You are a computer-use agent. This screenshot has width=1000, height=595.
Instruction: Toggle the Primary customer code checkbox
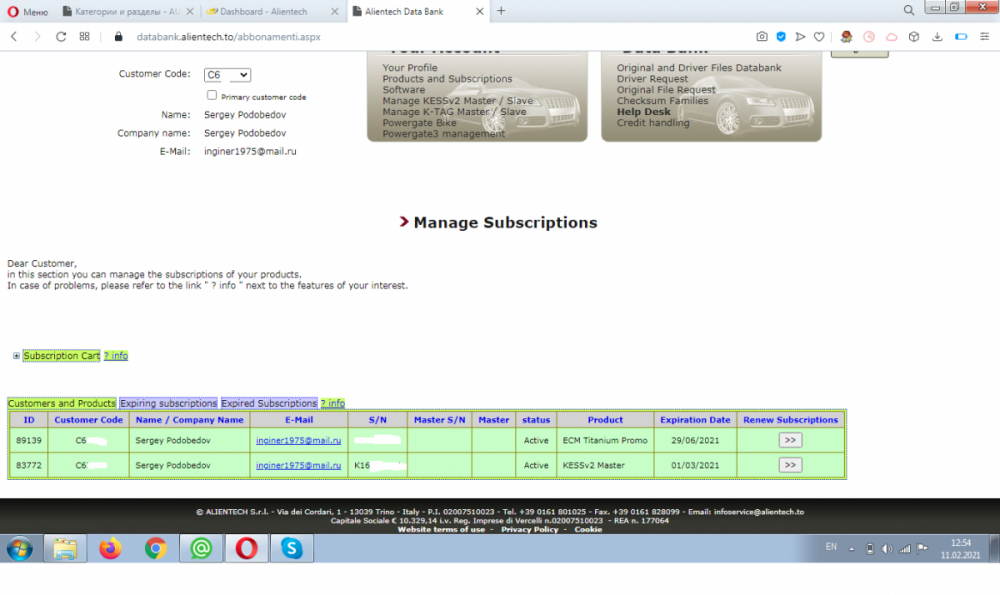(212, 95)
